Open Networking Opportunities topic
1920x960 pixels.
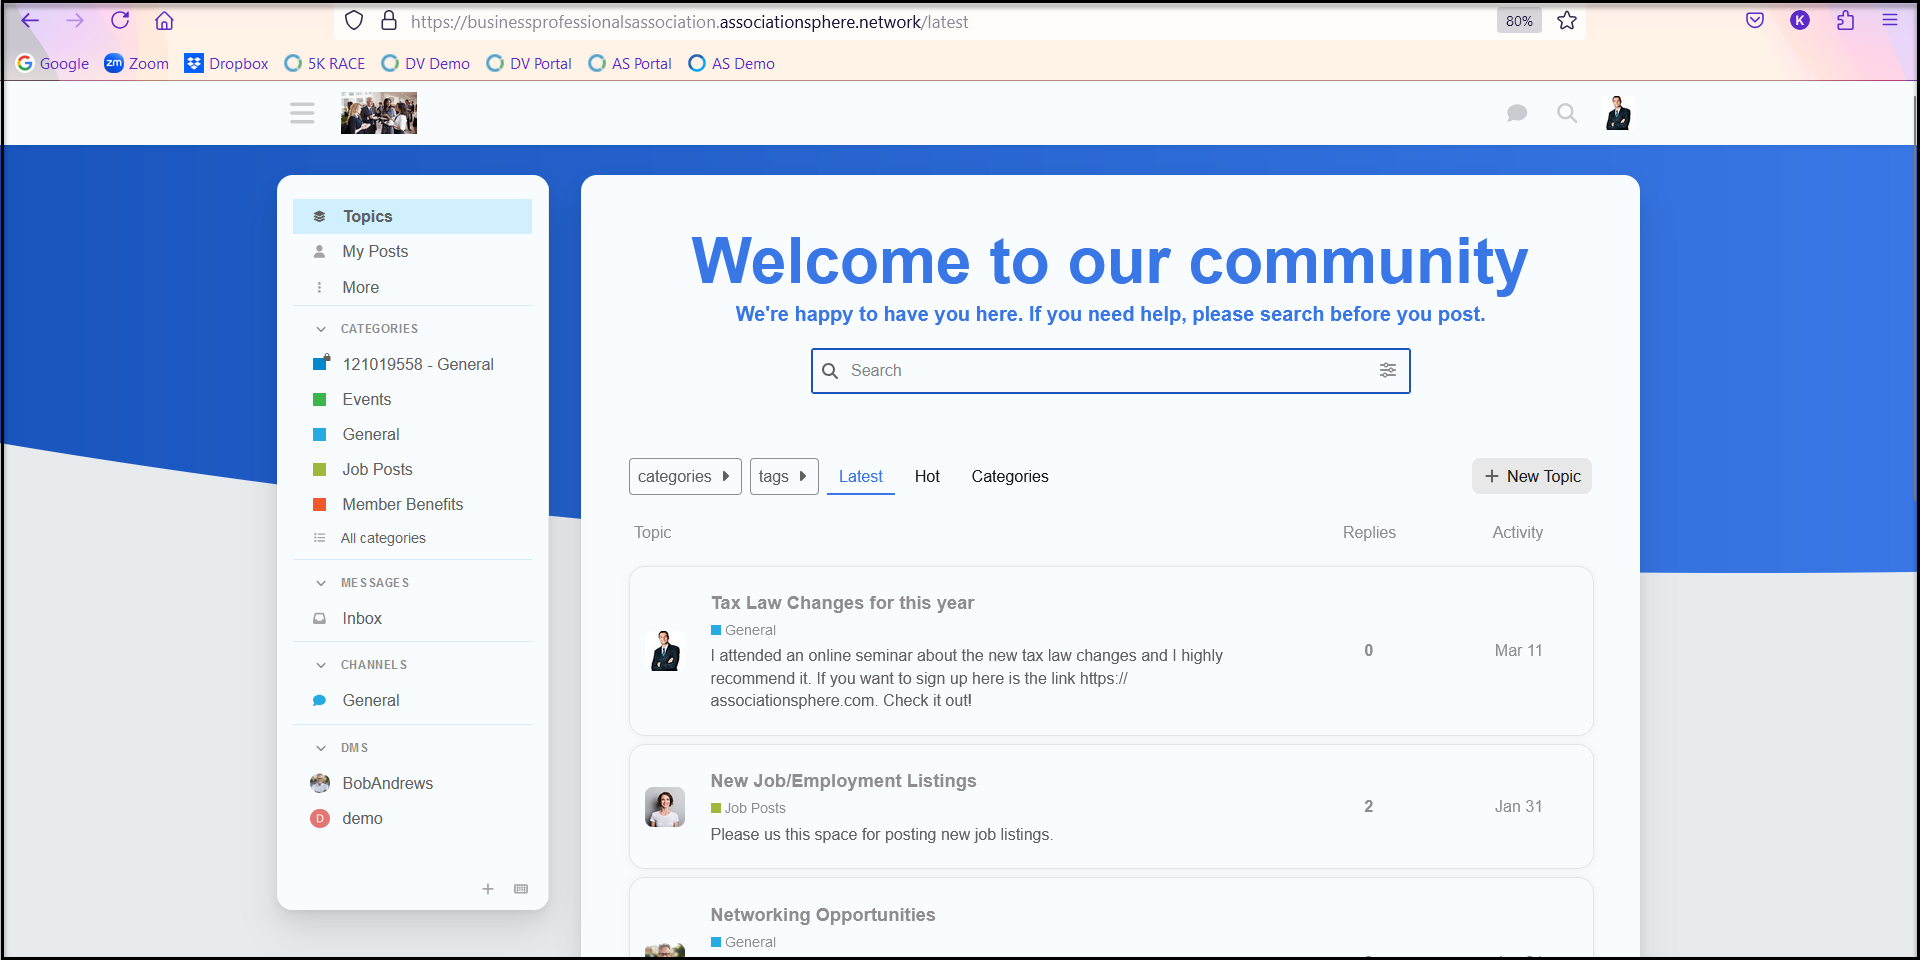[x=823, y=915]
